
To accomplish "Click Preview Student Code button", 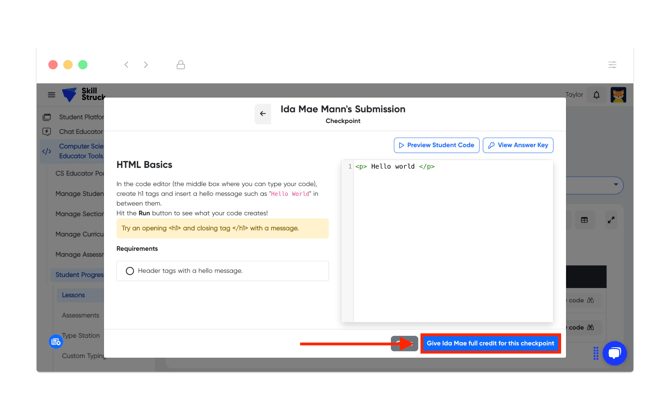I will (436, 145).
